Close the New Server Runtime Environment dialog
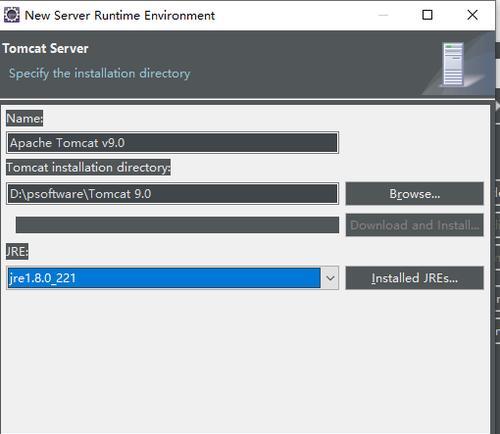The image size is (500, 434). pyautogui.click(x=472, y=15)
